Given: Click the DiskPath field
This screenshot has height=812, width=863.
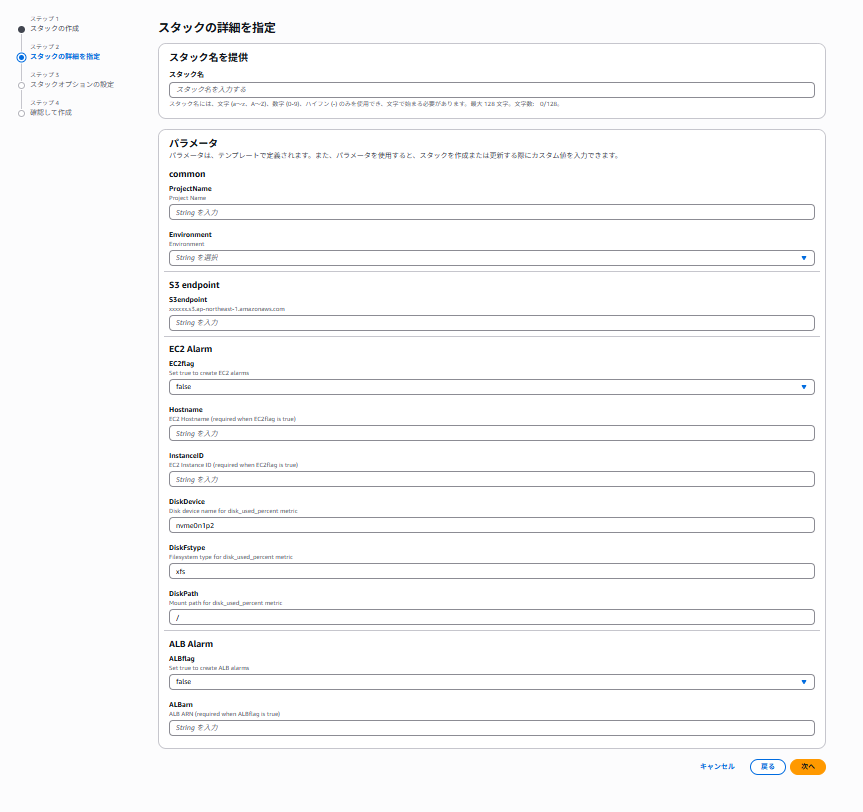Looking at the screenshot, I should click(x=491, y=617).
